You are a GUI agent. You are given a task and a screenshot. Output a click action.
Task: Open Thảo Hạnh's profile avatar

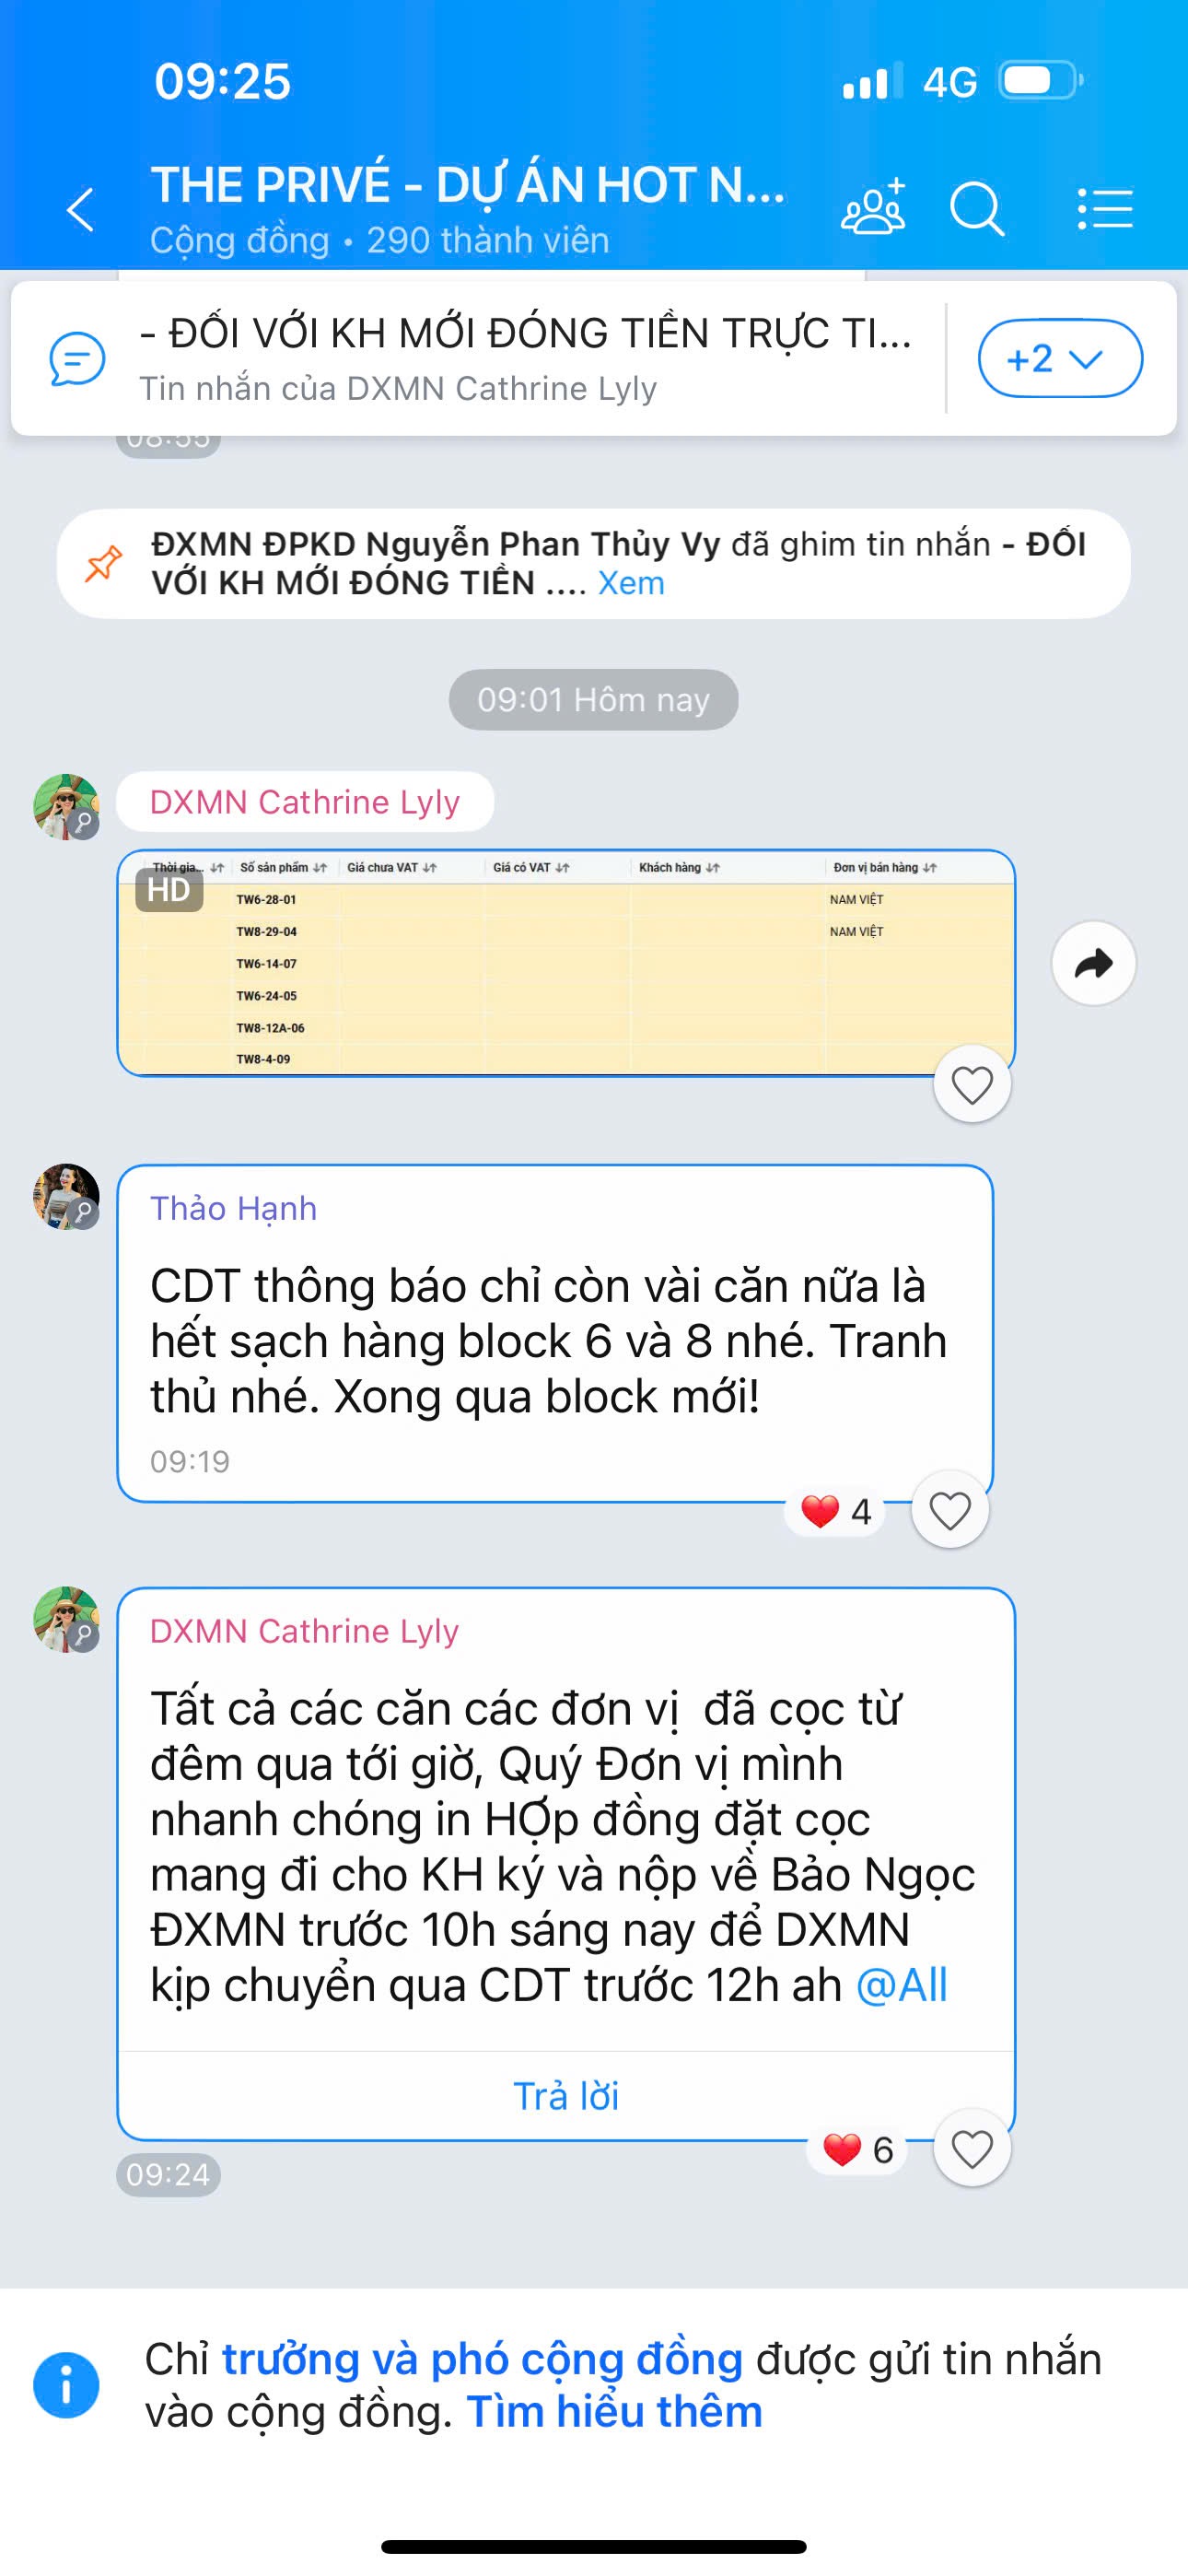click(66, 1196)
